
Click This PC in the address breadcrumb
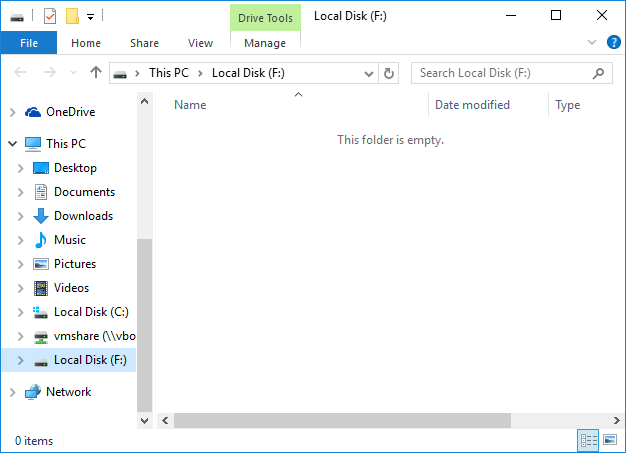[168, 73]
